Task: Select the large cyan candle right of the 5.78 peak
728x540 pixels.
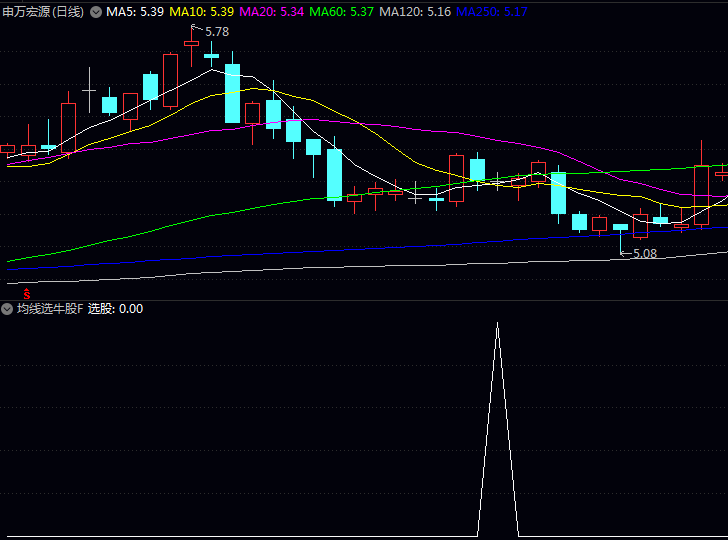Action: [x=232, y=93]
